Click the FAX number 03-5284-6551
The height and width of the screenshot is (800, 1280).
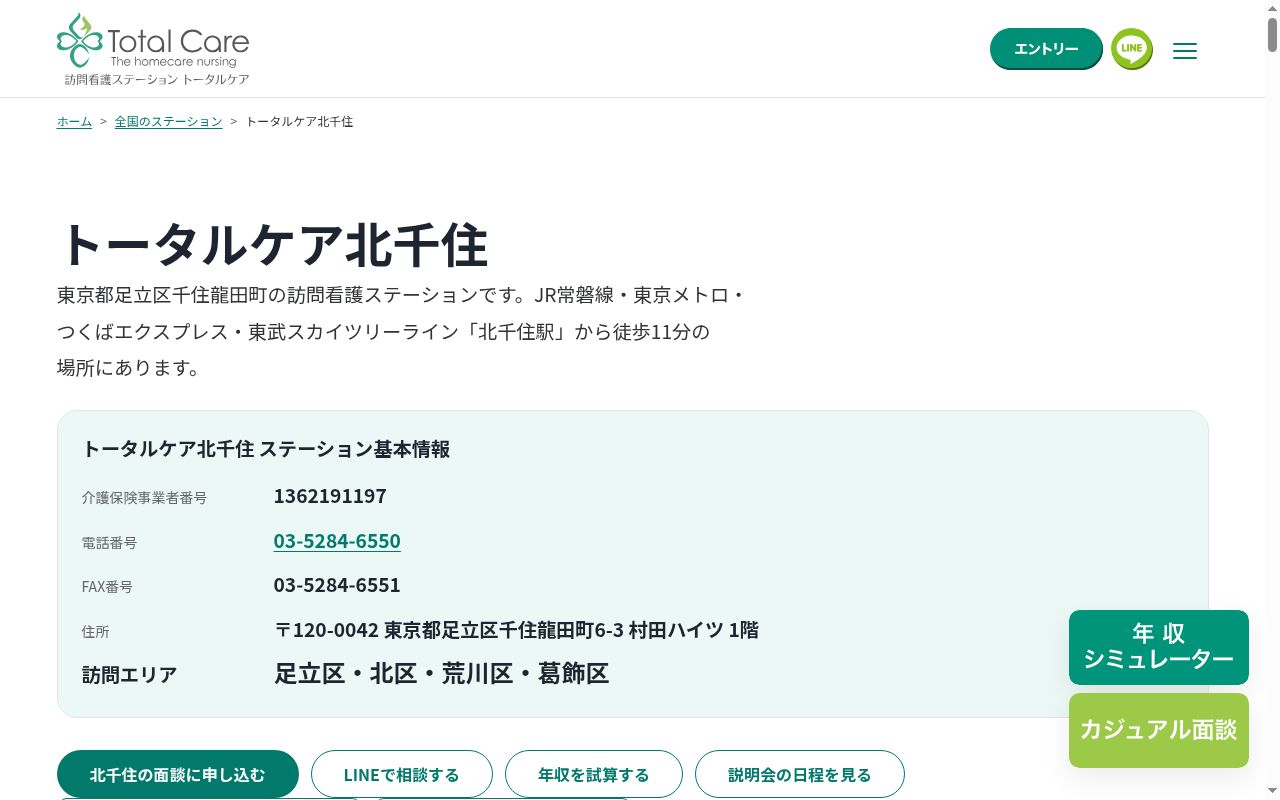[337, 585]
